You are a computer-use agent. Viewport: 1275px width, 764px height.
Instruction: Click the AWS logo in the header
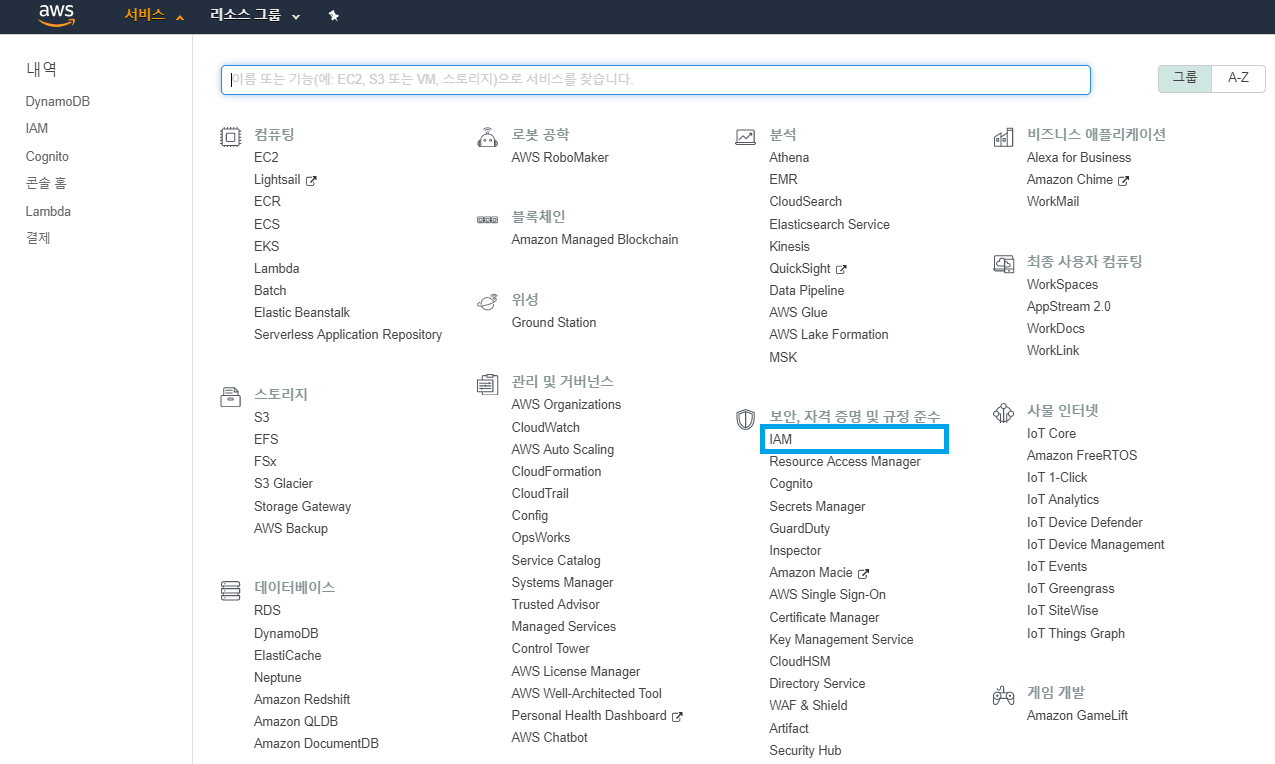coord(57,16)
